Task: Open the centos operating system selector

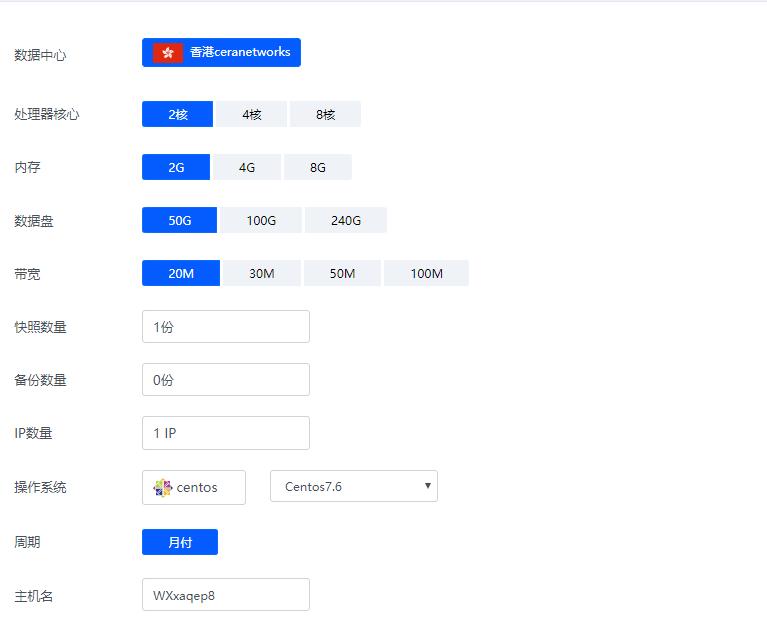Action: coord(194,488)
